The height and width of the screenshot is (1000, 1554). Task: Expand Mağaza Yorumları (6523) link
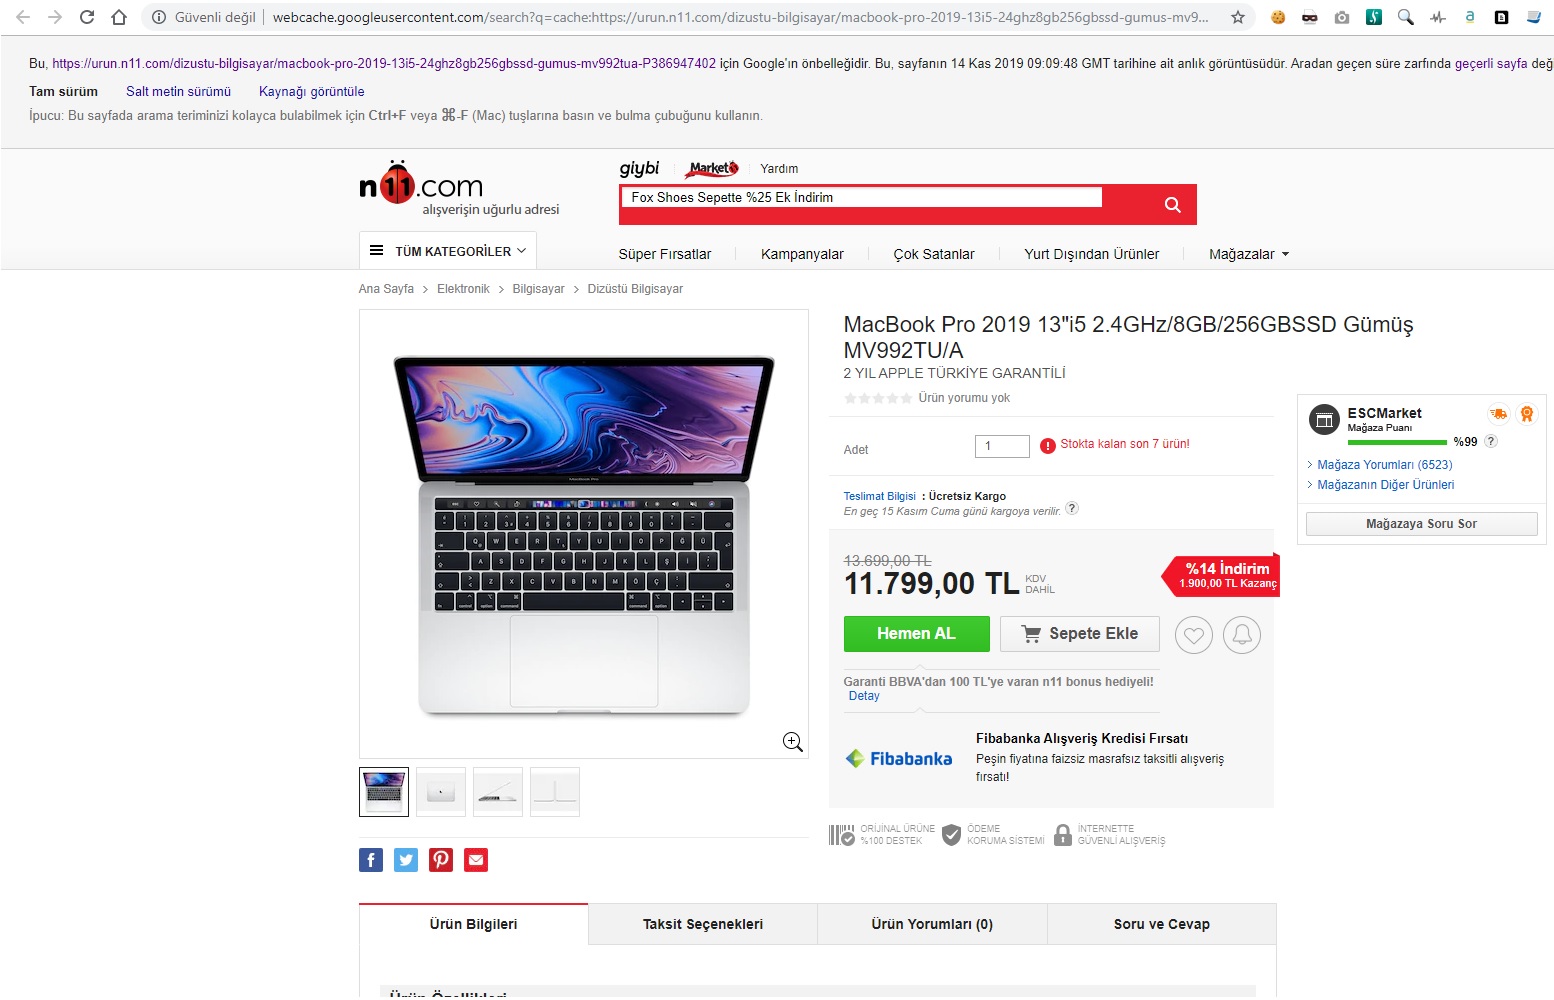click(1384, 465)
